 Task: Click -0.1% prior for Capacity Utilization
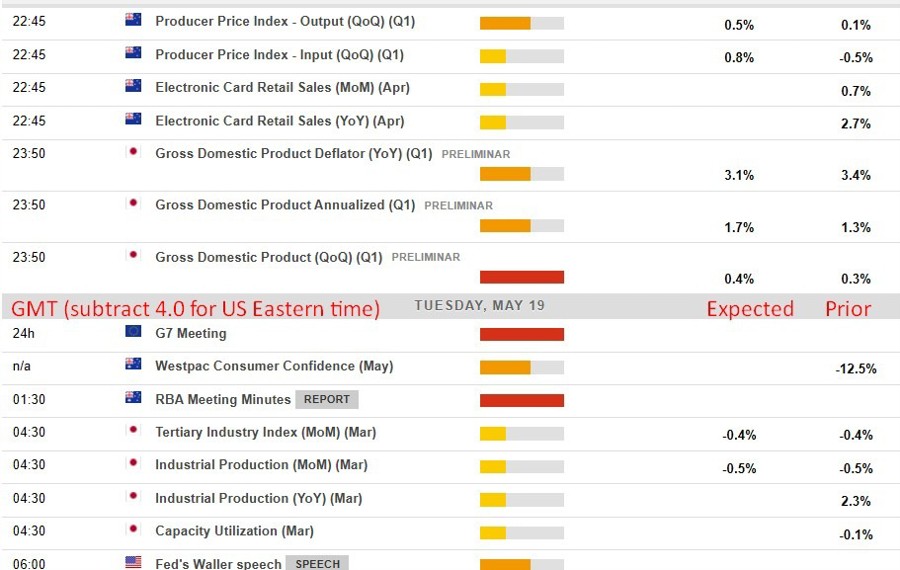[x=856, y=534]
